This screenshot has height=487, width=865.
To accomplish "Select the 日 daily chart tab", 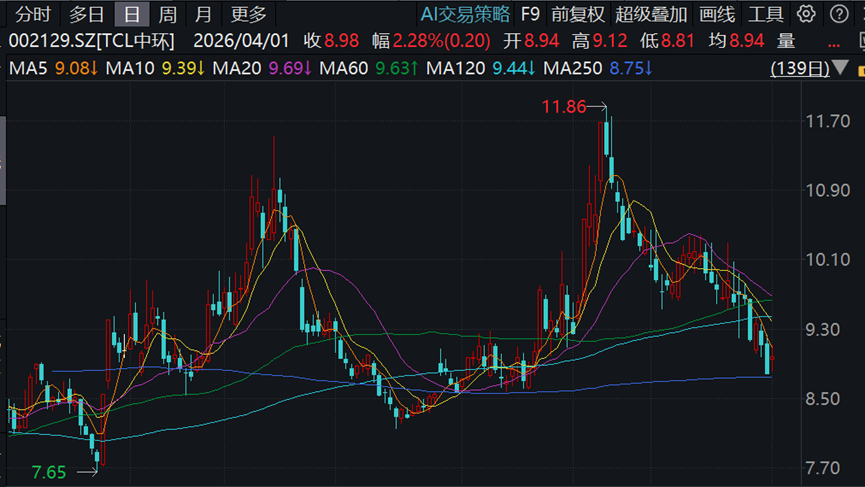I will pyautogui.click(x=132, y=14).
